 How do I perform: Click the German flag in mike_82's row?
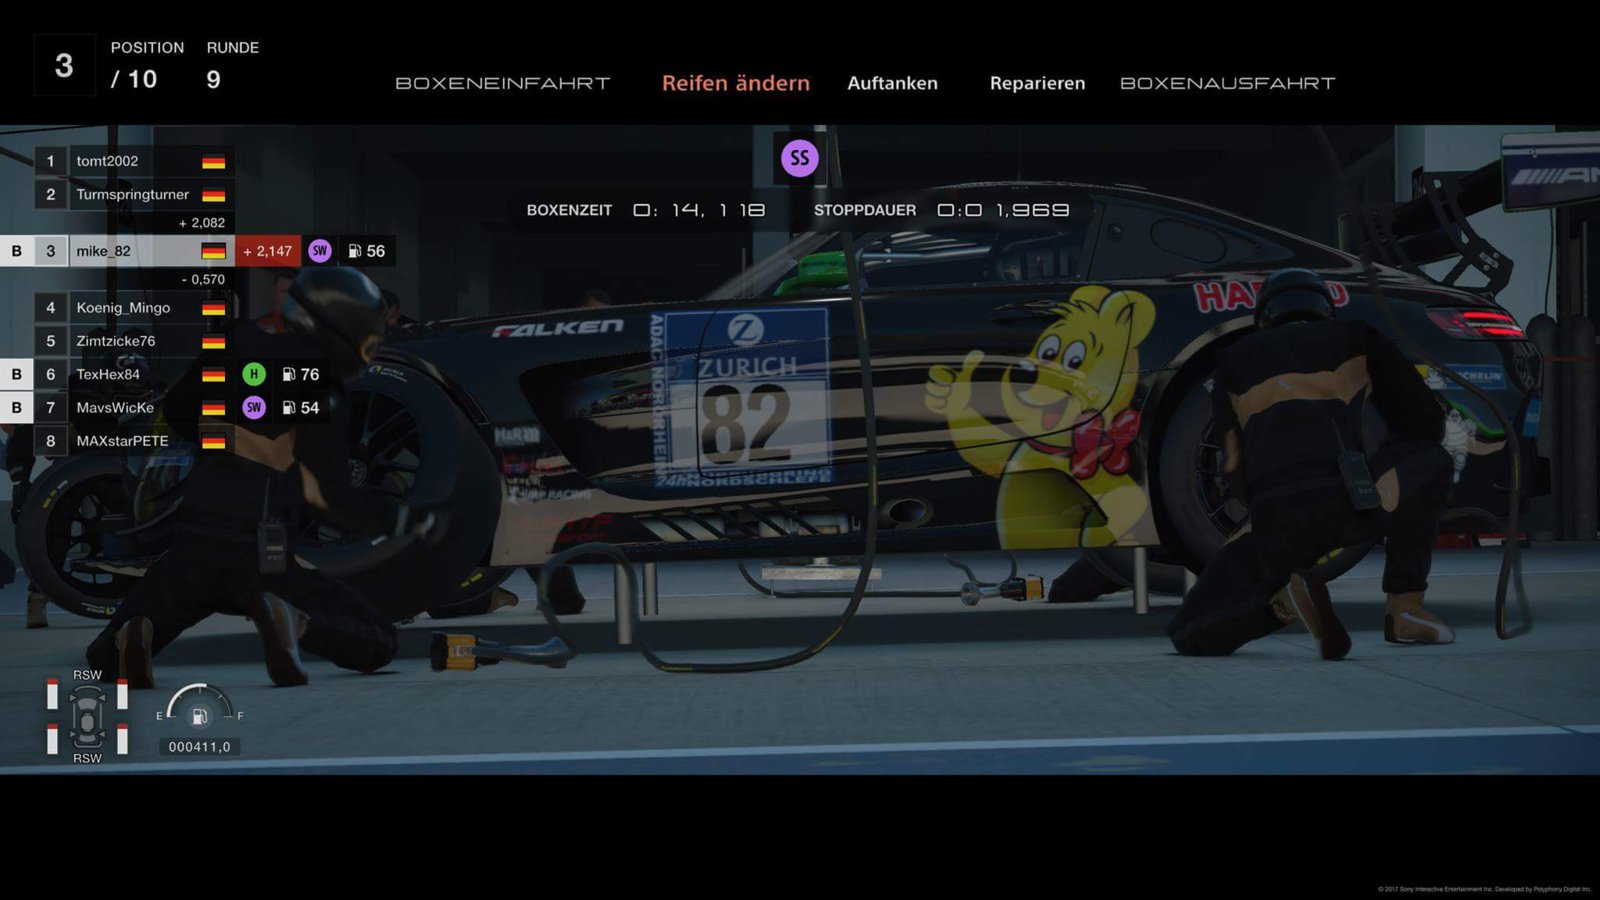tap(213, 251)
